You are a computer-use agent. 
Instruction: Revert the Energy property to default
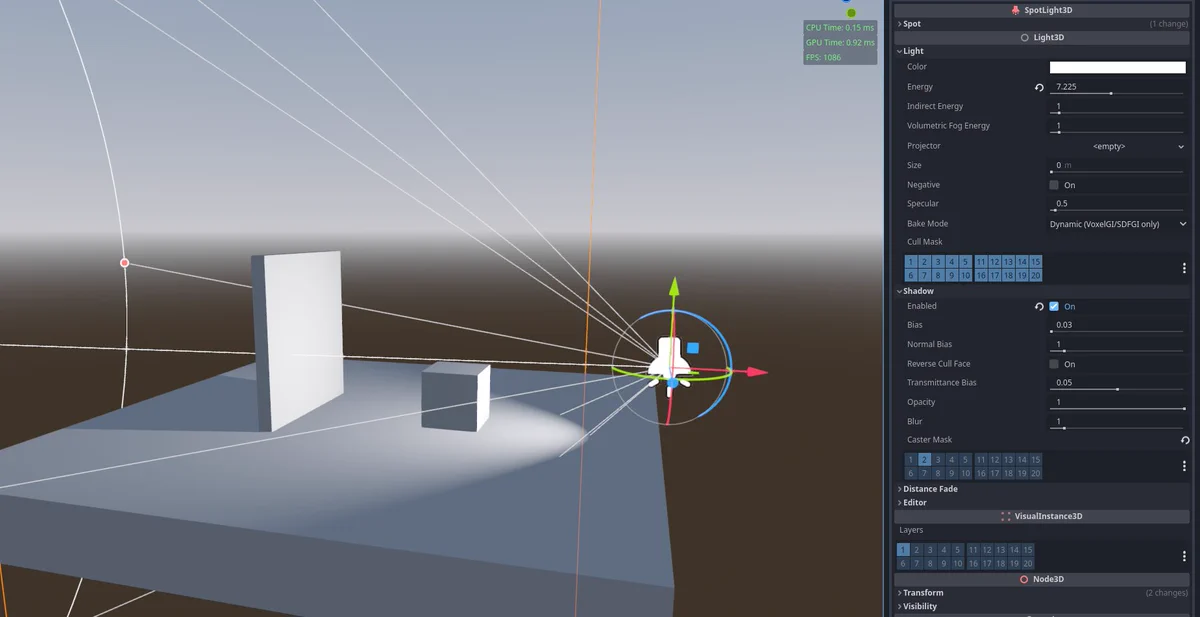(x=1039, y=87)
